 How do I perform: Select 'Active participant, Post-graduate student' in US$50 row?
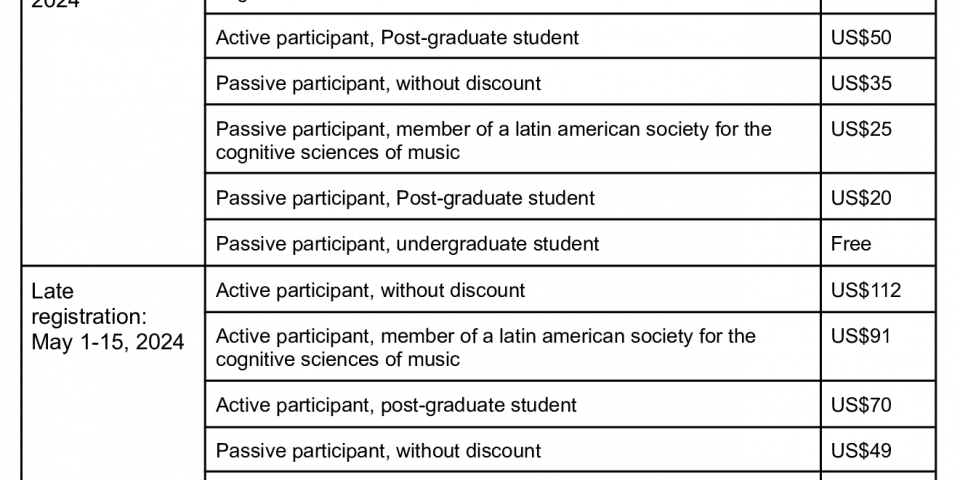point(397,38)
